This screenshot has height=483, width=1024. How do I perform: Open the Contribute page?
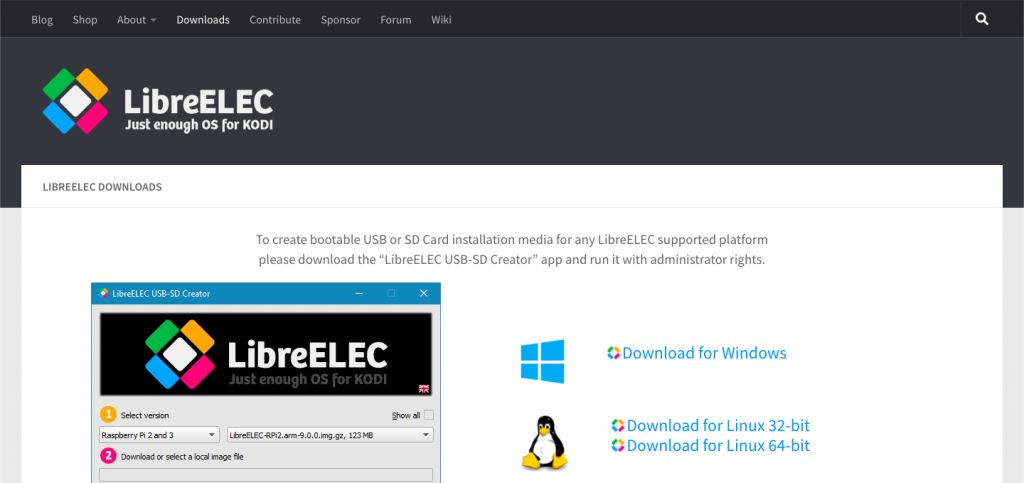275,20
